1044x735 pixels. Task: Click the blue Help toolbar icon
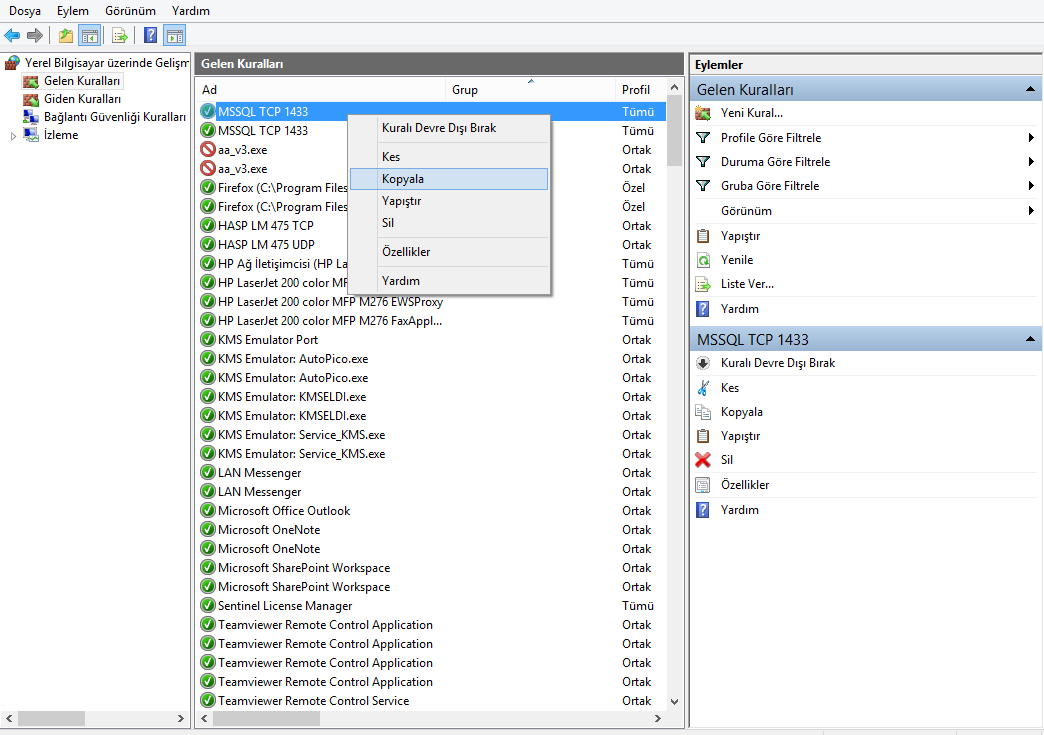click(x=151, y=36)
